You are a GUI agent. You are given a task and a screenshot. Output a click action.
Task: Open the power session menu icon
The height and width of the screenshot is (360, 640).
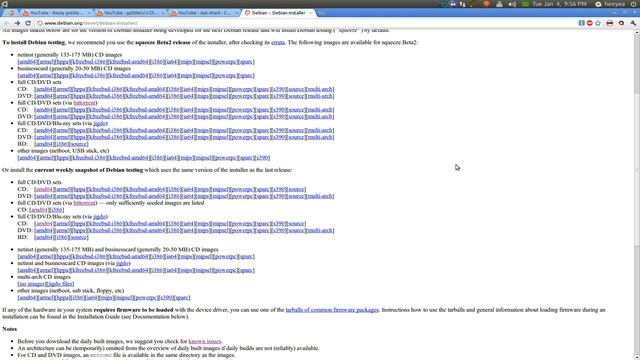(633, 4)
